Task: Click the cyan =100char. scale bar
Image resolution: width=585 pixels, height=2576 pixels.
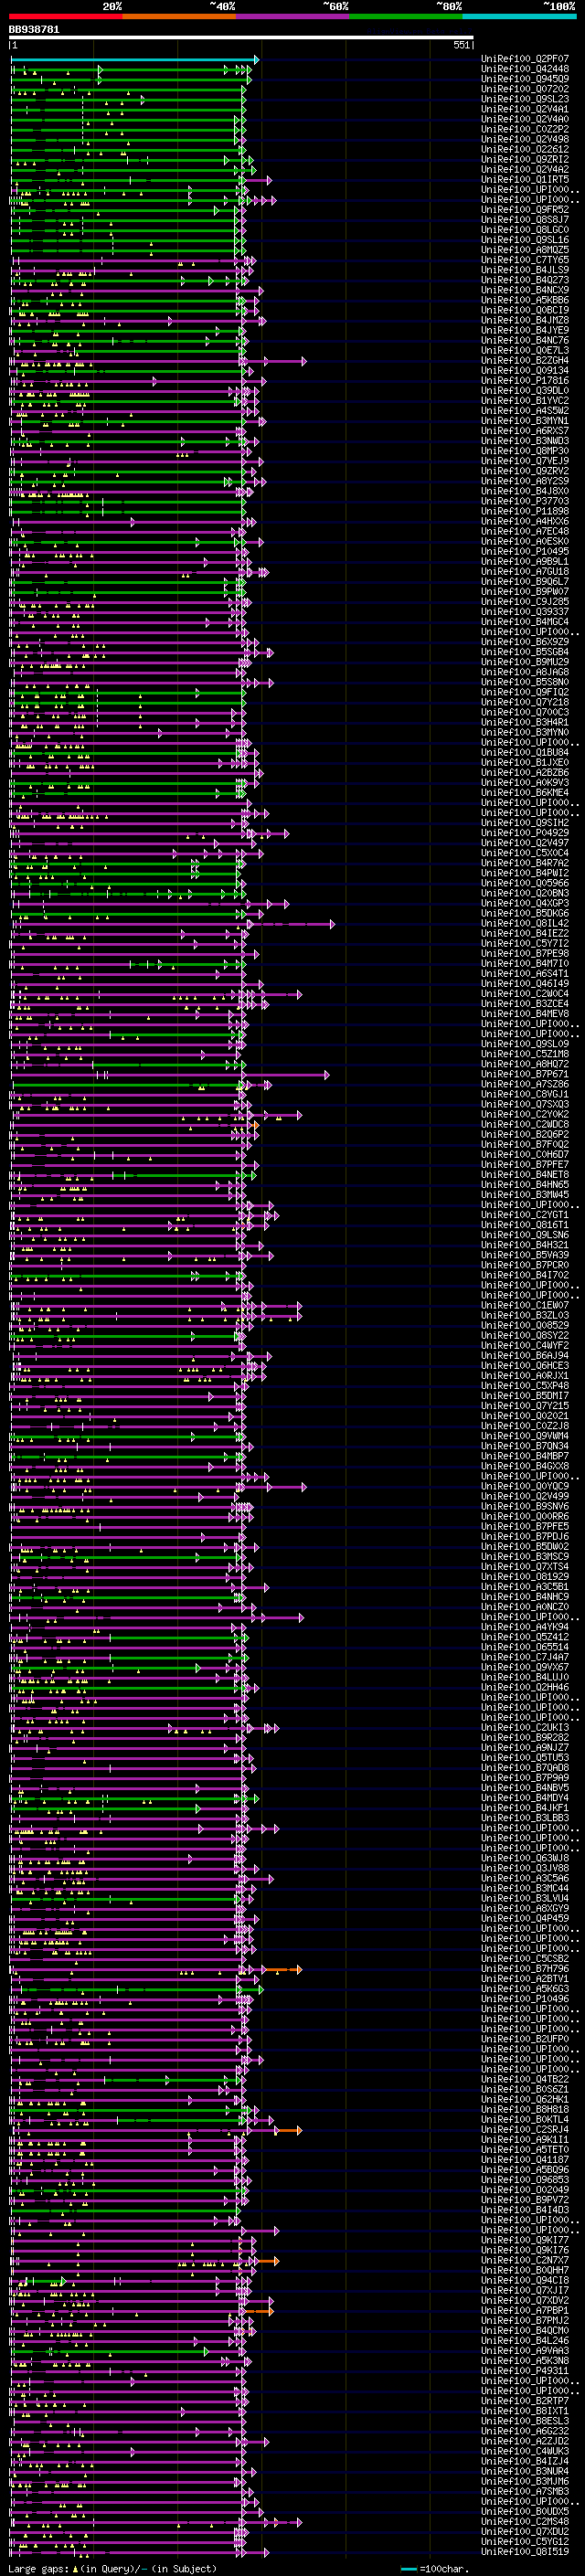Action: [408, 2569]
